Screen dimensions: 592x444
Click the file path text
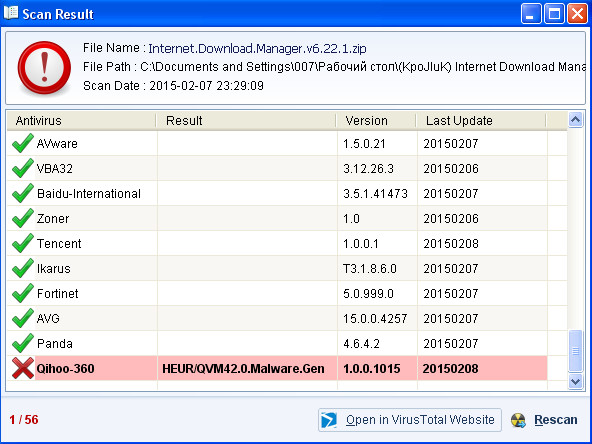362,67
